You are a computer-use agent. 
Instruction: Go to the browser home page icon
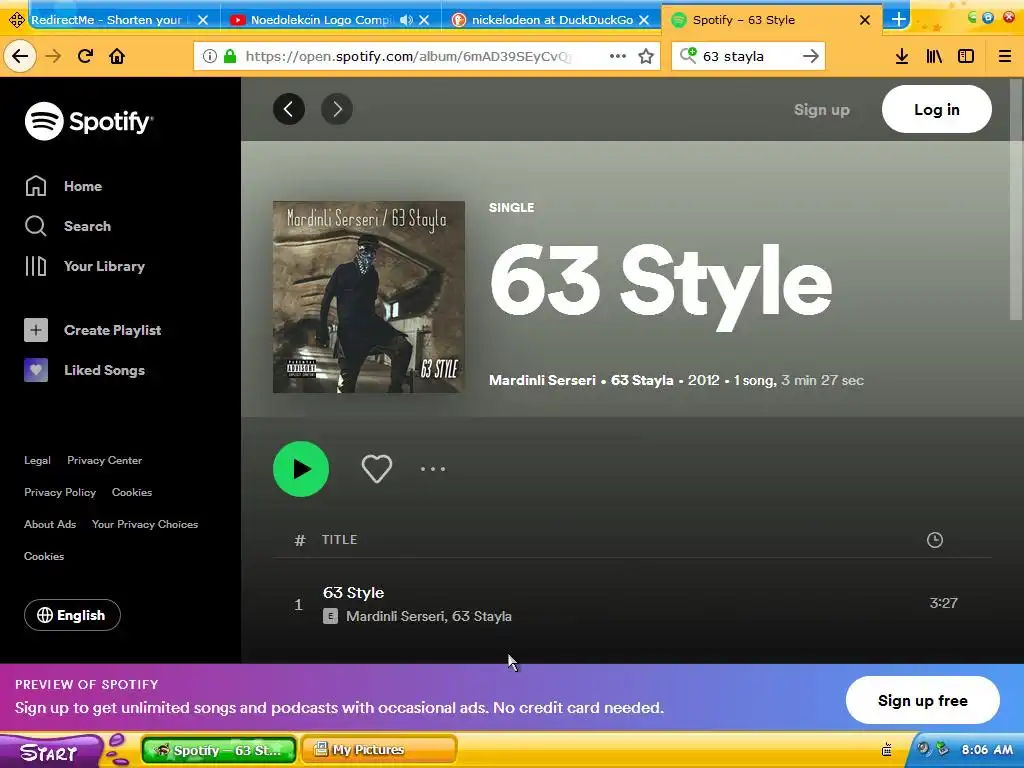click(117, 56)
